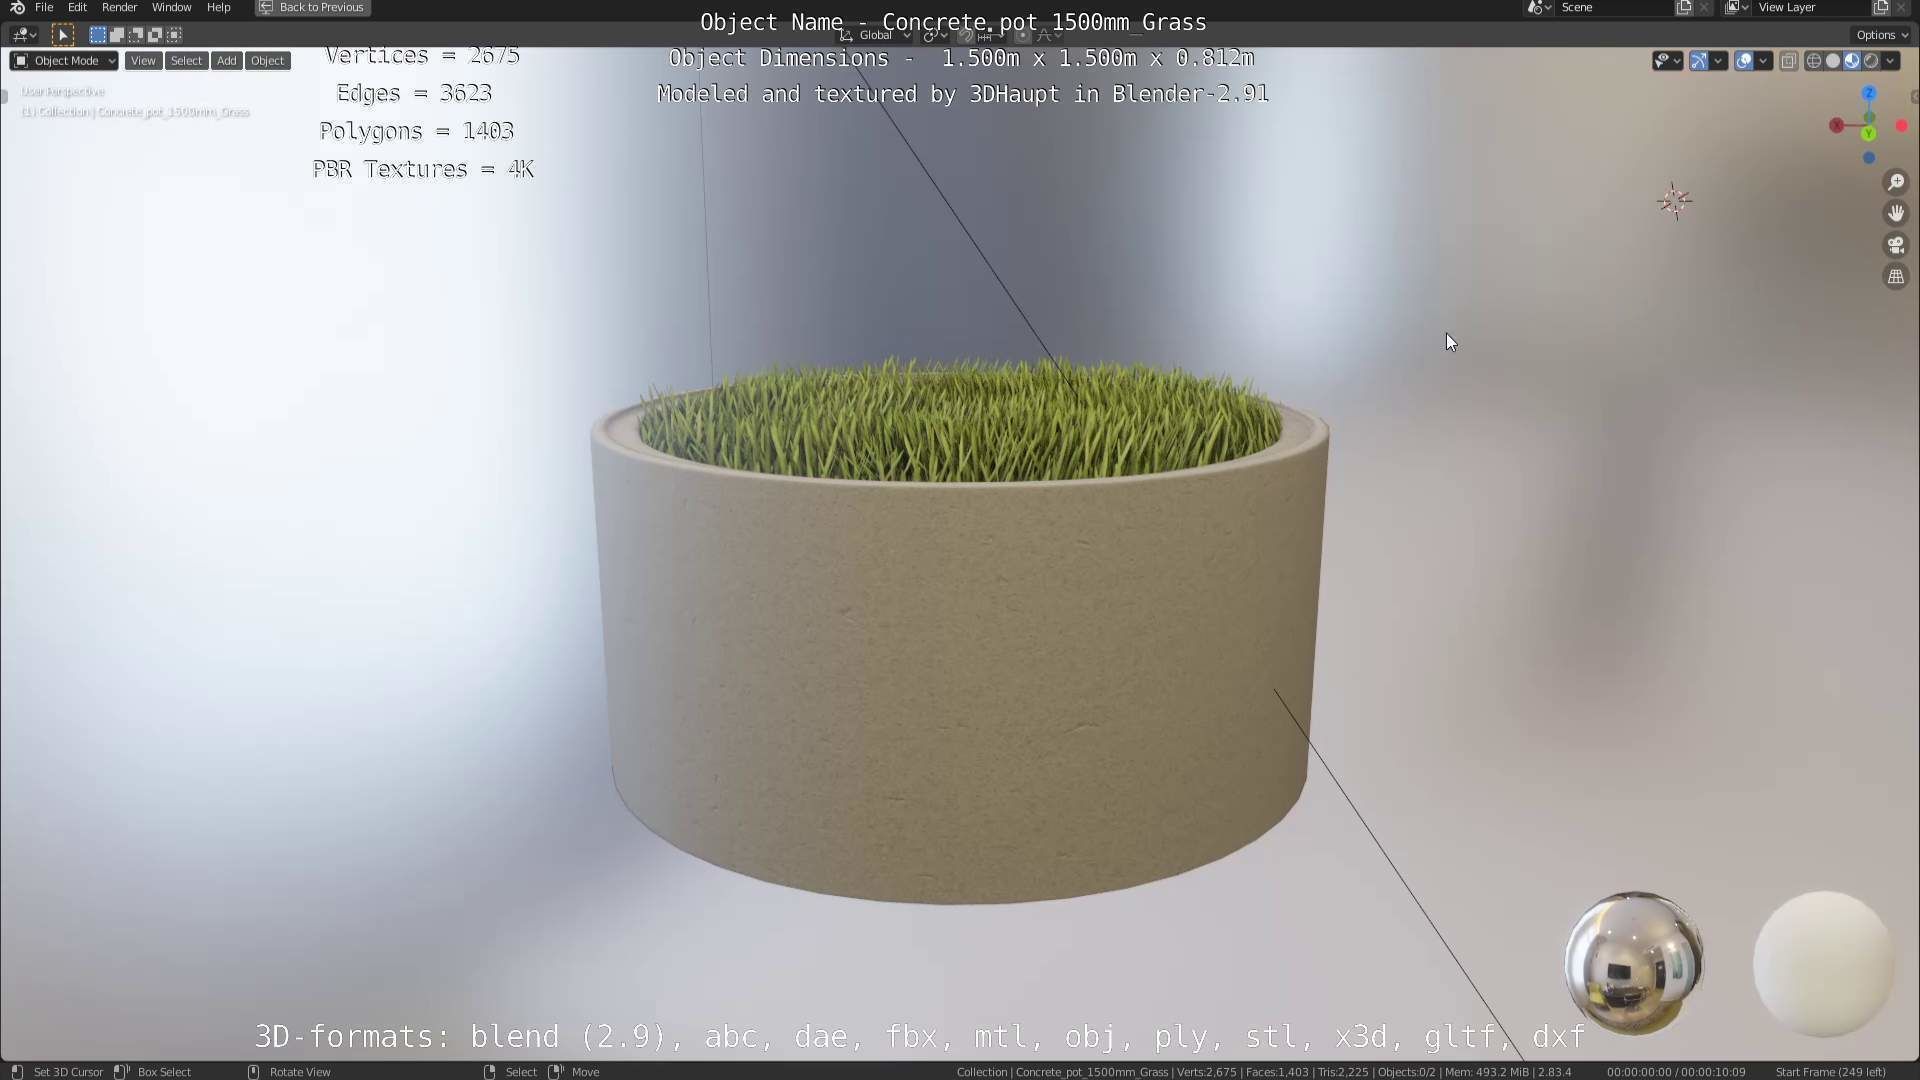Switch to Rendered shading
The image size is (1920, 1080).
pos(1871,61)
